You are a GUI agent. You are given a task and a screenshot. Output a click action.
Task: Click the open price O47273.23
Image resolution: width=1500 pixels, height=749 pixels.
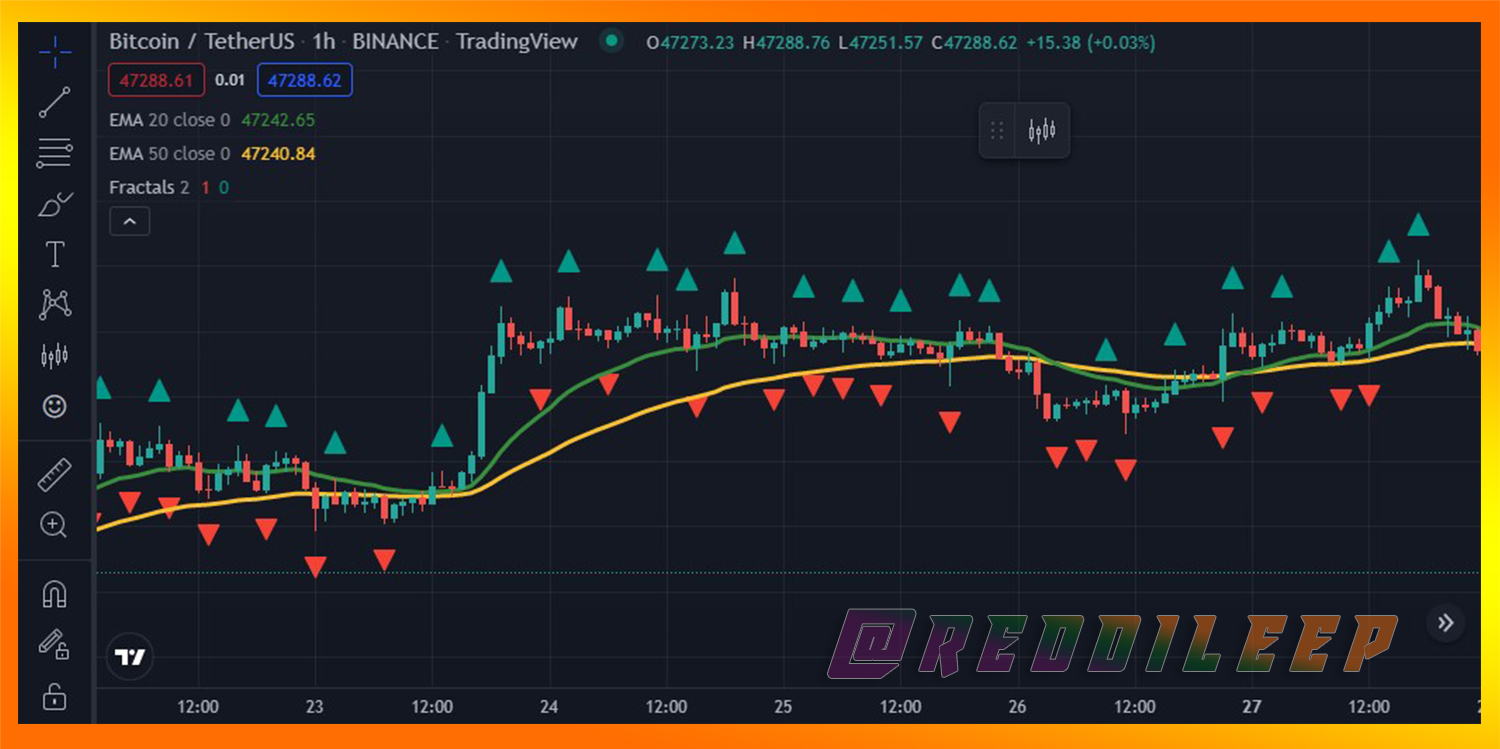pos(690,43)
